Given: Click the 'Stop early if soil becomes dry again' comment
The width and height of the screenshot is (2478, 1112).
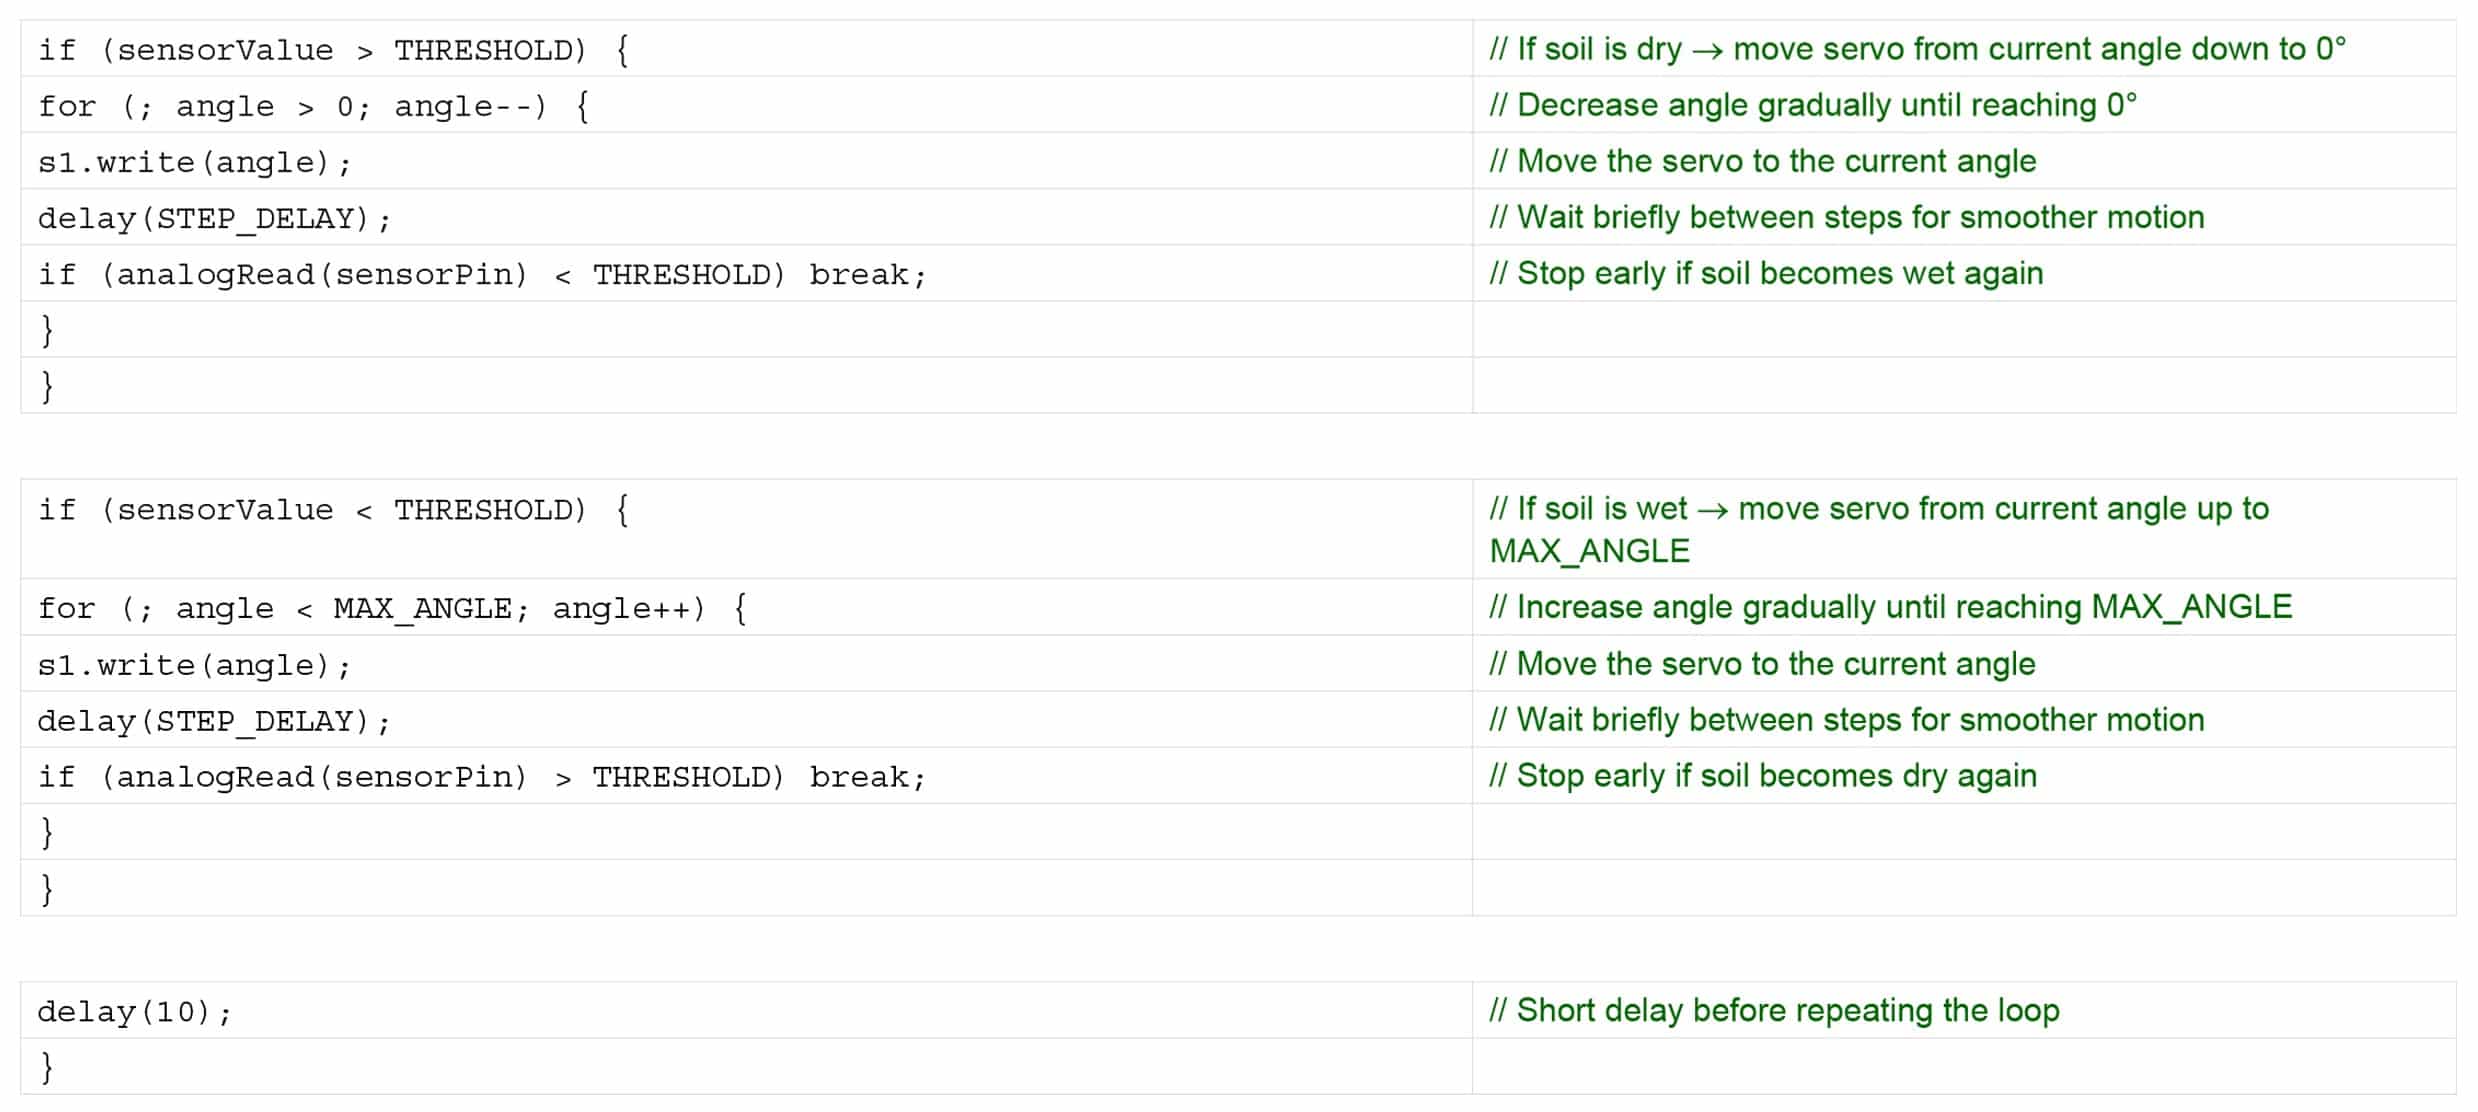Looking at the screenshot, I should coord(1762,776).
